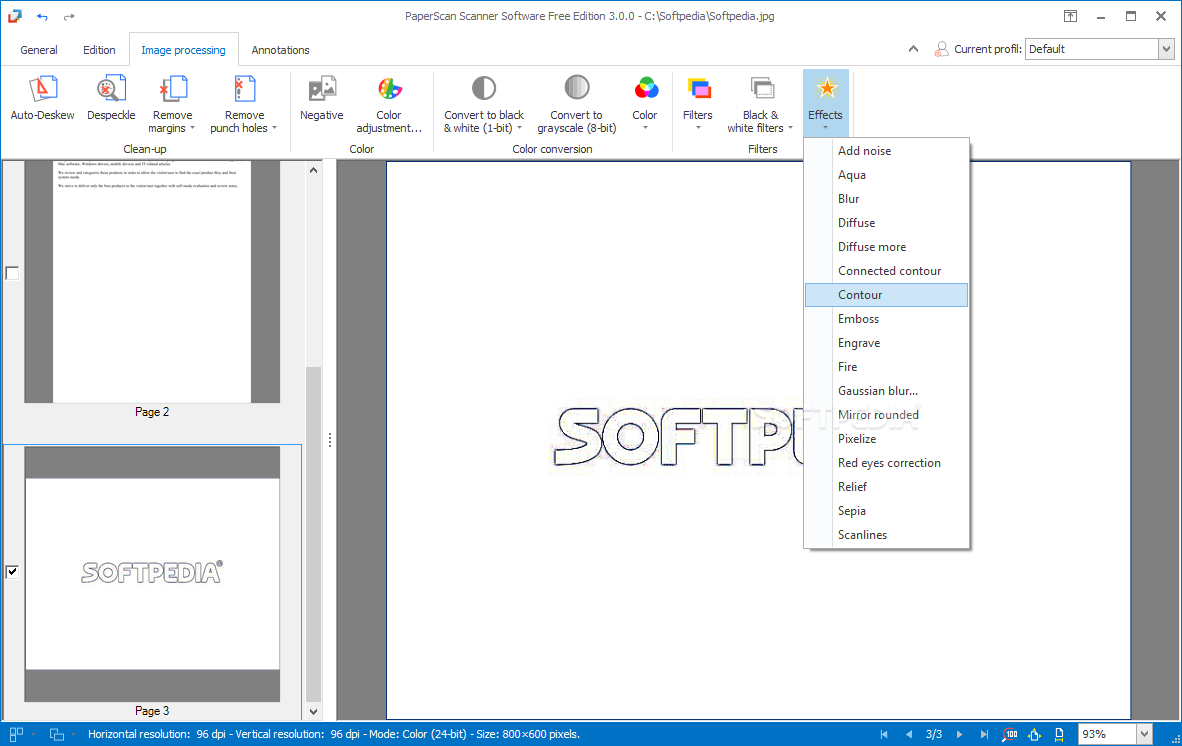
Task: Apply the Connected contour effect
Action: (886, 271)
